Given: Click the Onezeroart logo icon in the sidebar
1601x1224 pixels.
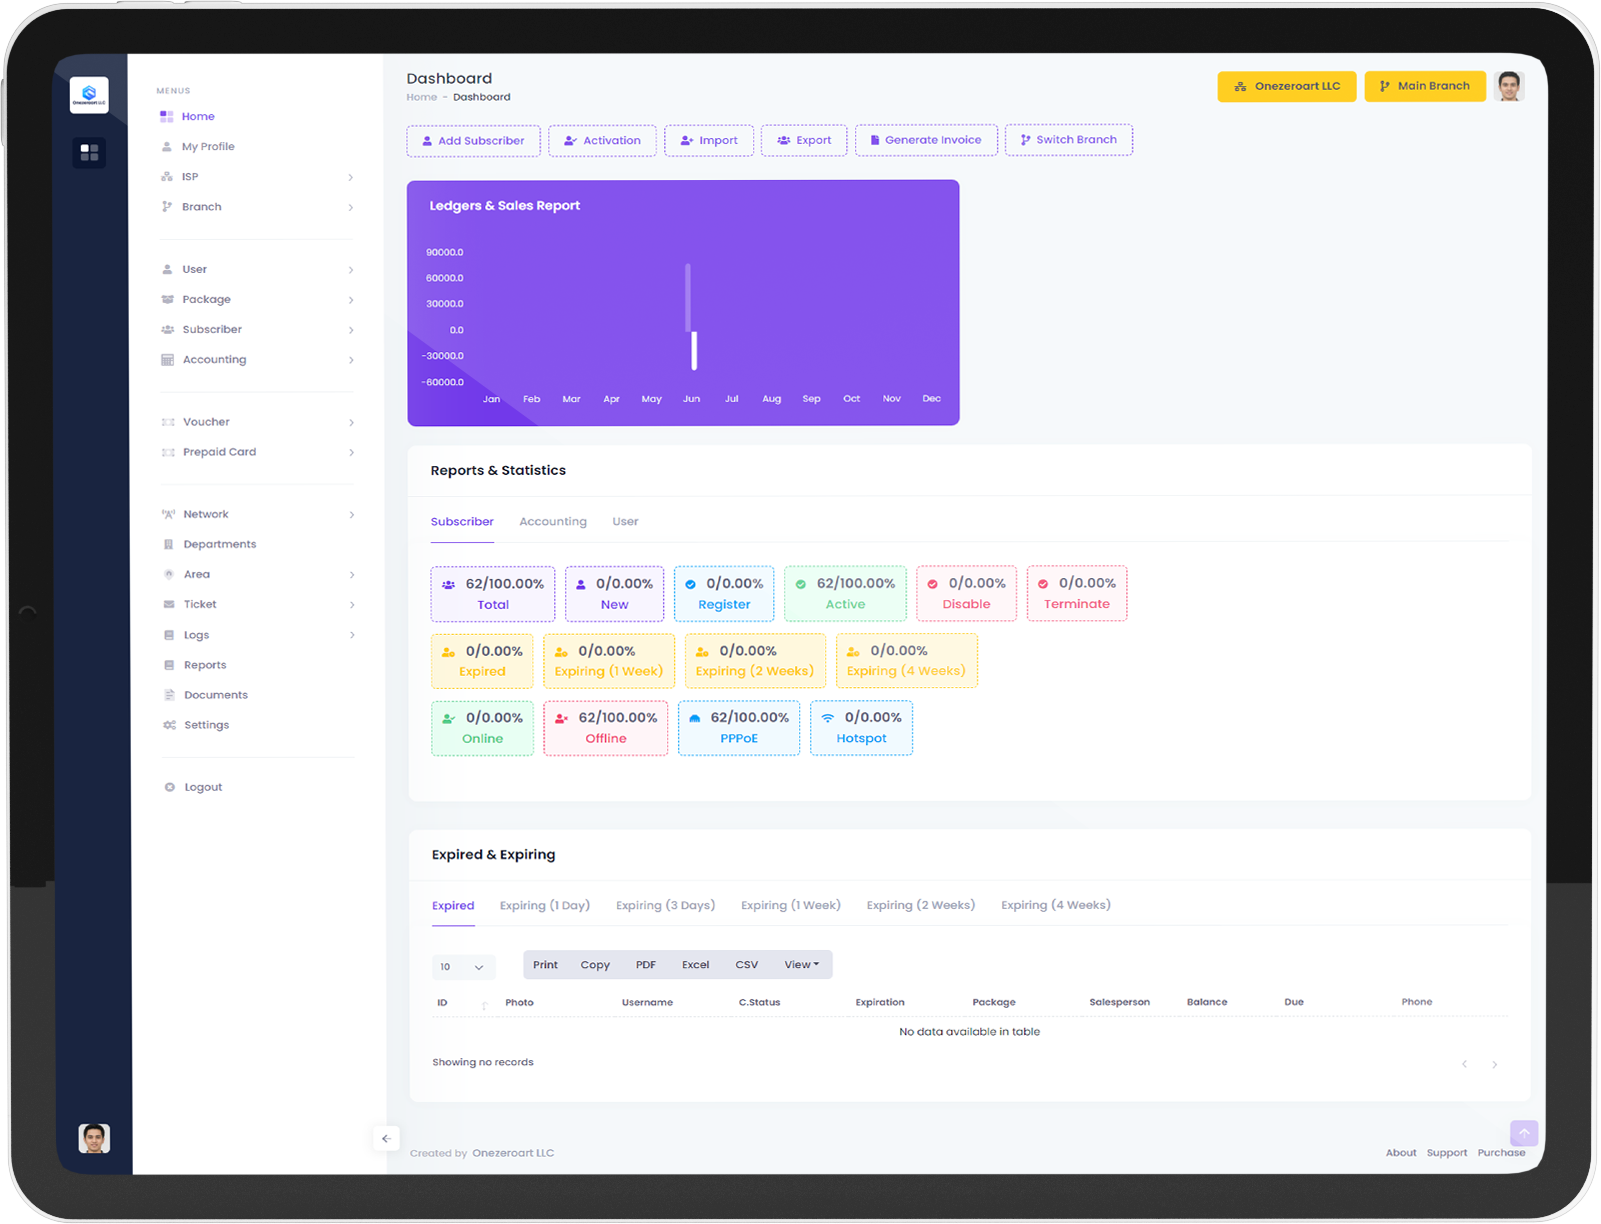Looking at the screenshot, I should 89,95.
